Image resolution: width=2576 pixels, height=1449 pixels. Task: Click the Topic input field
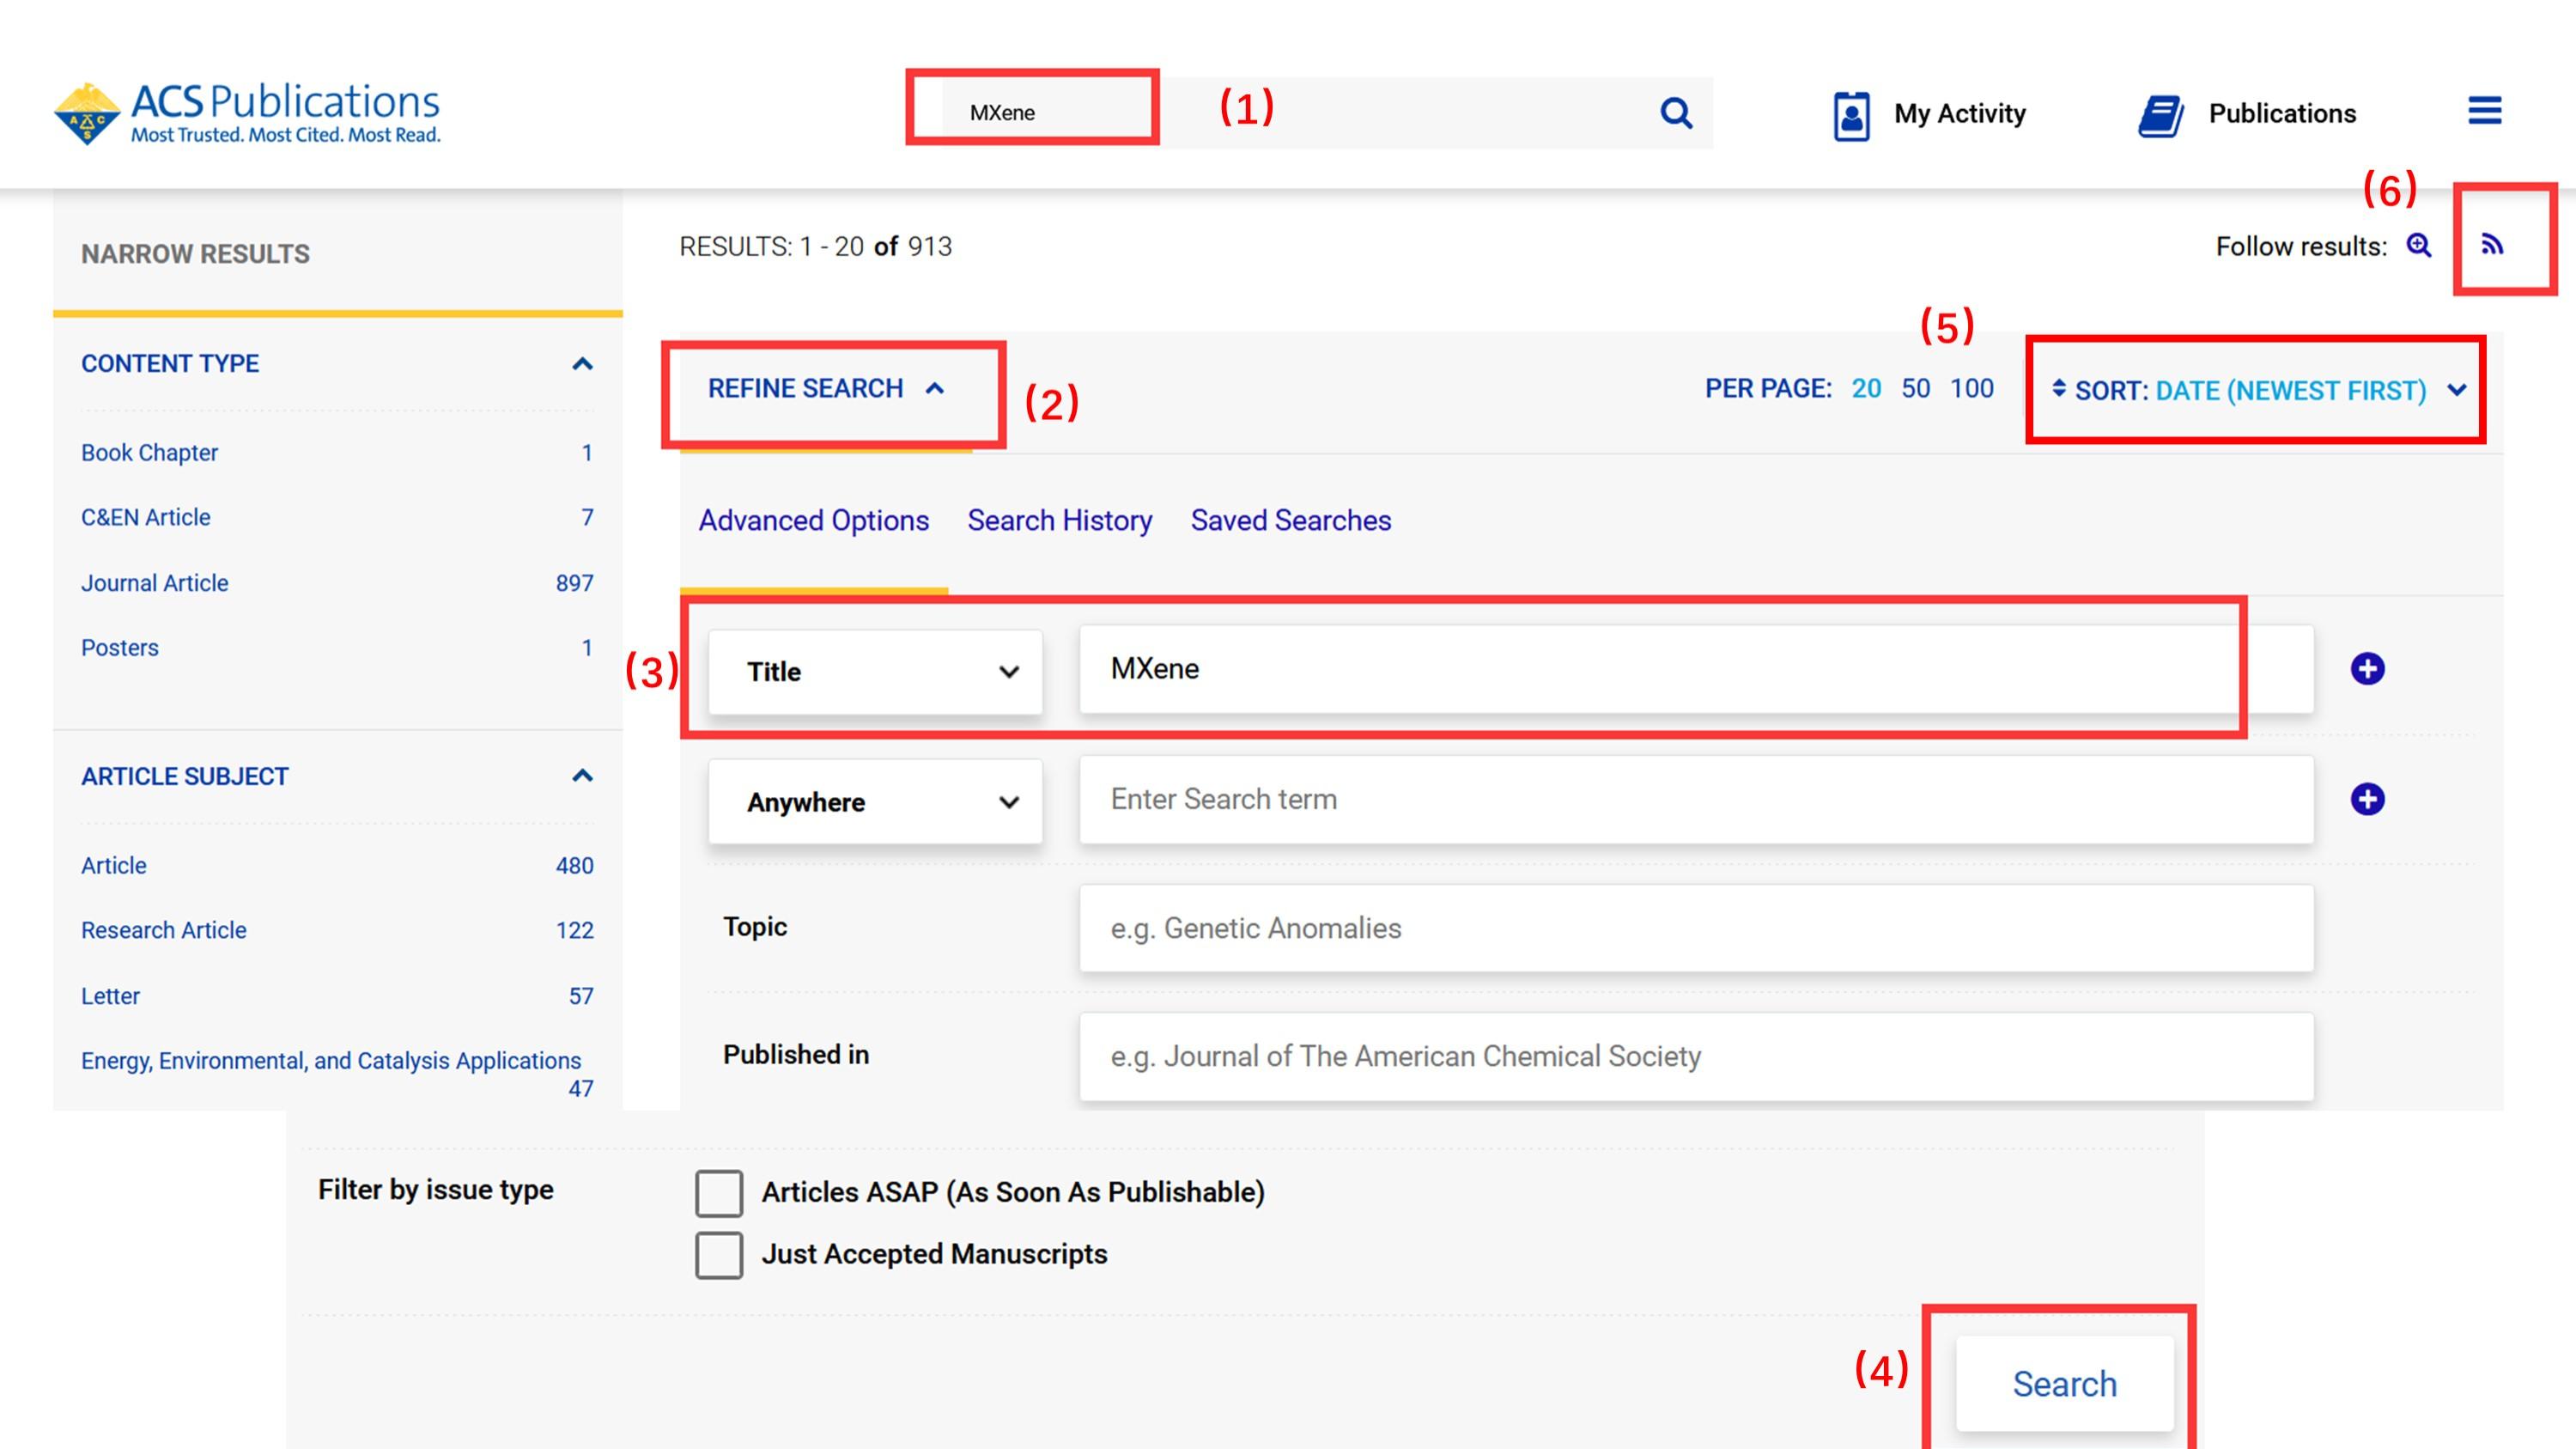(1696, 928)
